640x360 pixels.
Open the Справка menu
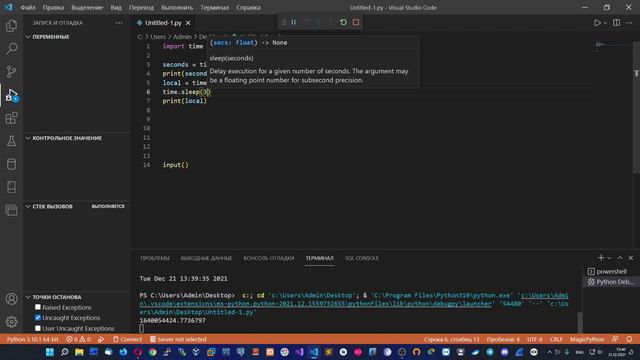(248, 7)
